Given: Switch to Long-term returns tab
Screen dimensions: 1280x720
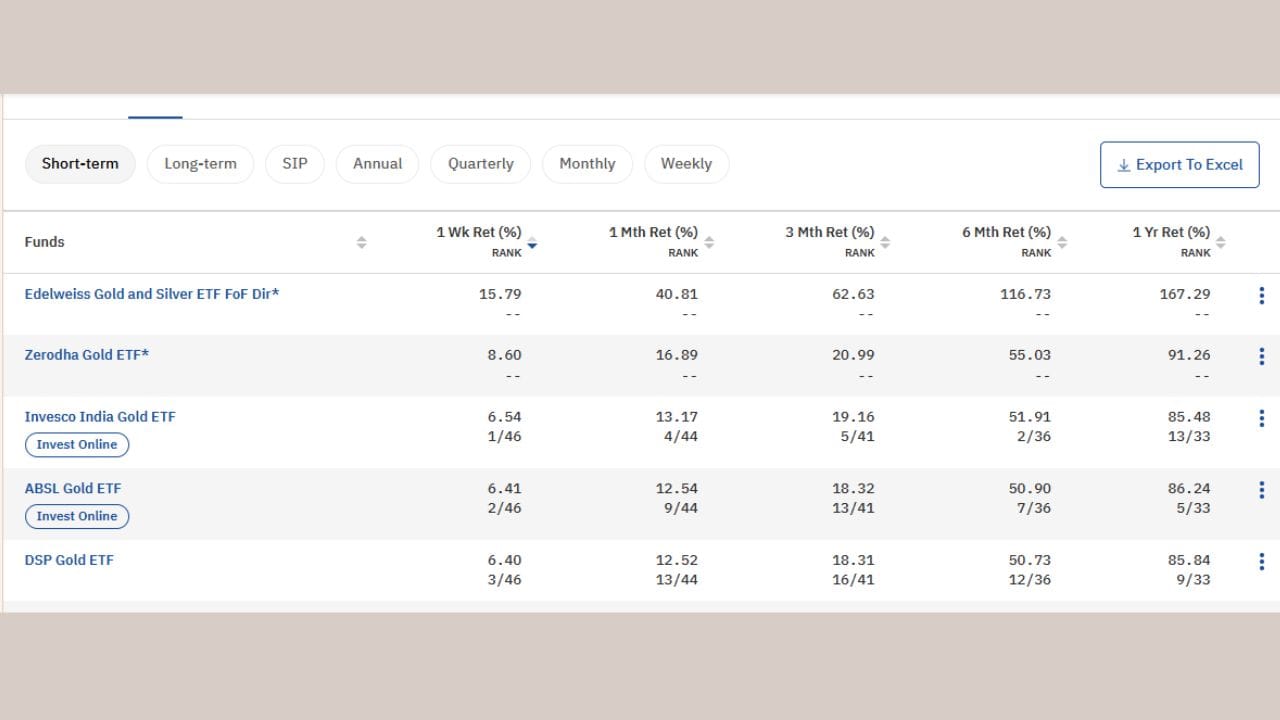Looking at the screenshot, I should (x=200, y=164).
